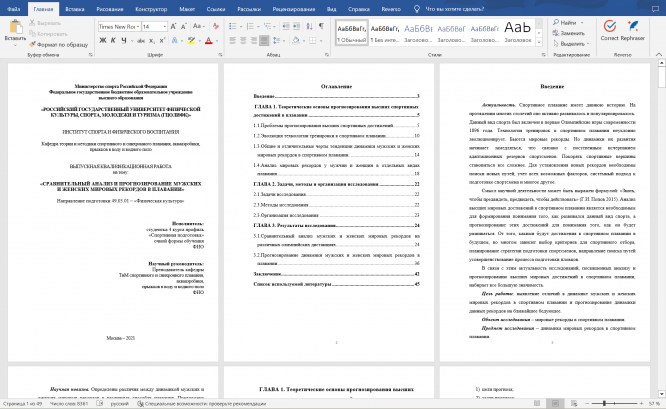Switch to the Рецензирование tab
Image resolution: width=666 pixels, height=409 pixels.
294,9
